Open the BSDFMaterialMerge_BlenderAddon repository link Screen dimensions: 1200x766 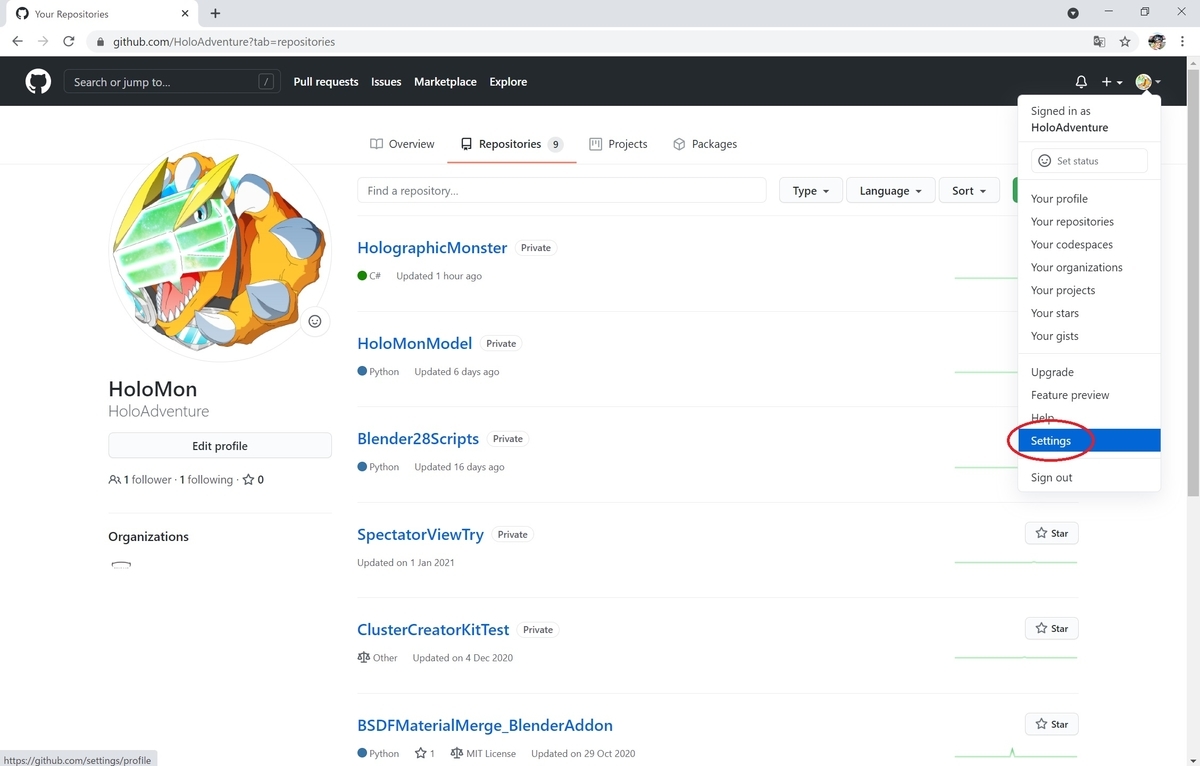tap(485, 725)
